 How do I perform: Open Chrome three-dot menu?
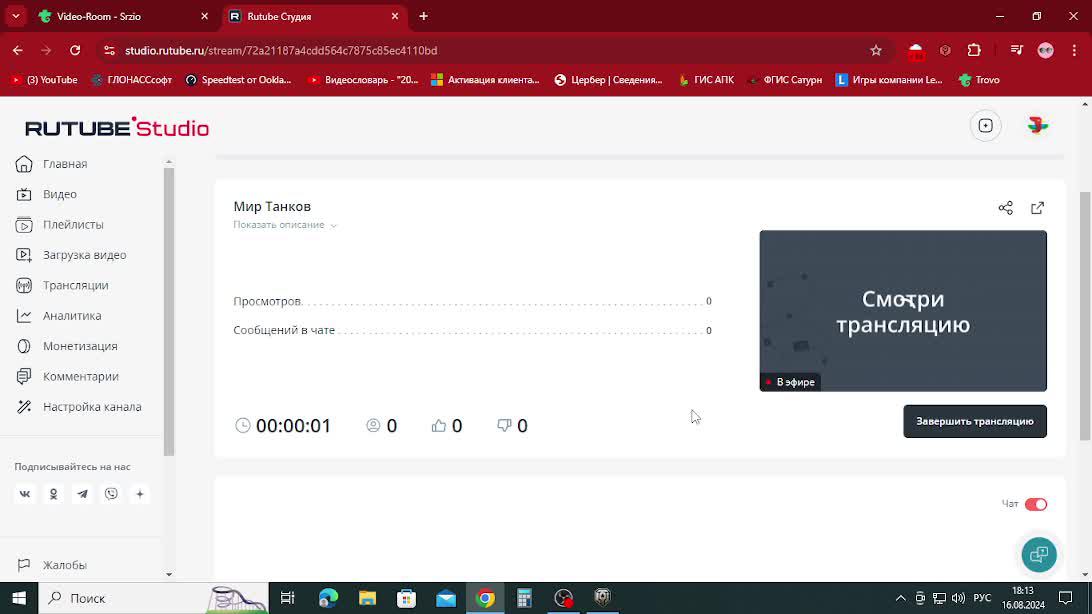pos(1075,50)
